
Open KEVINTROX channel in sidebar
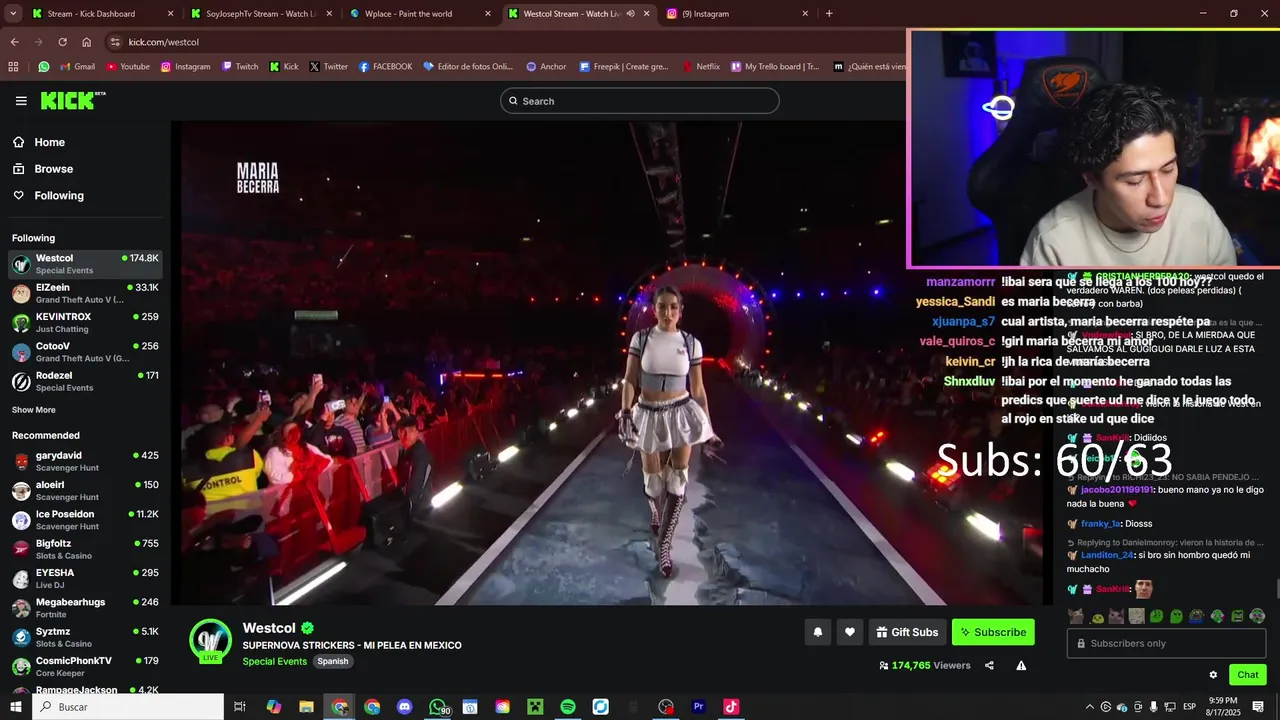click(85, 322)
